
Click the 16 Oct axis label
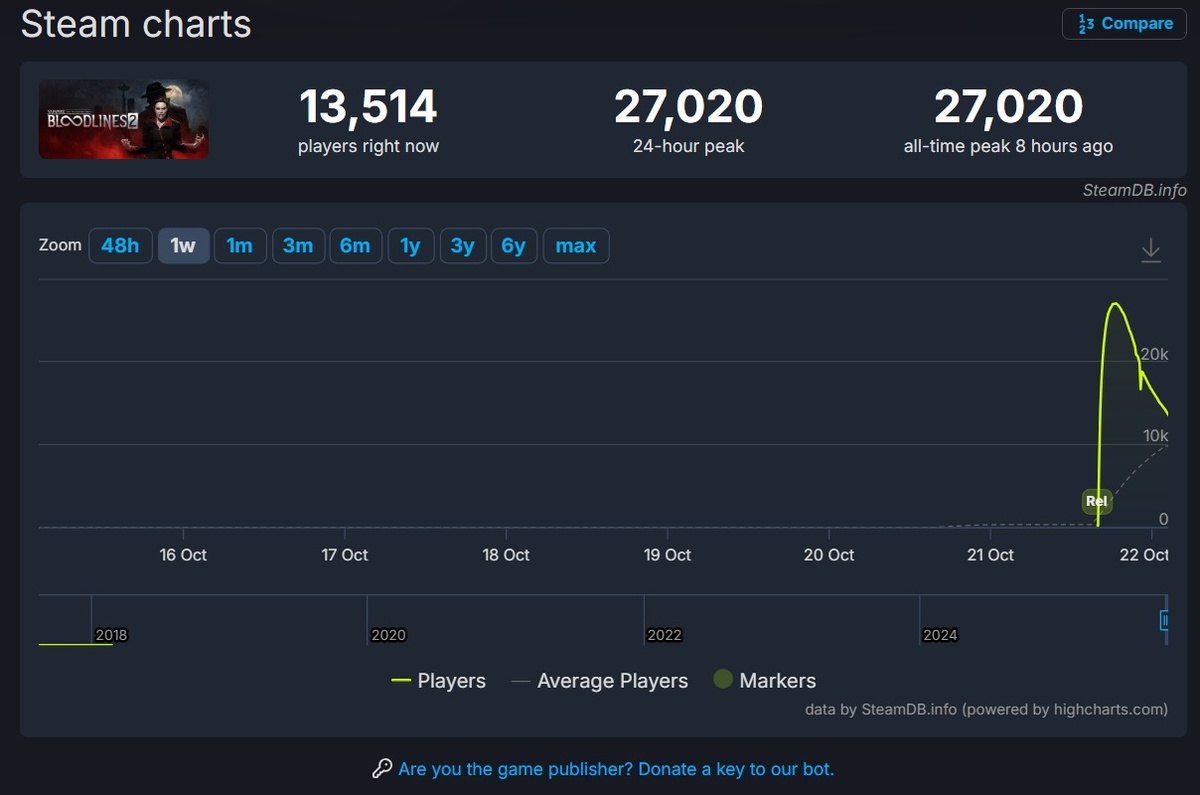click(x=183, y=555)
